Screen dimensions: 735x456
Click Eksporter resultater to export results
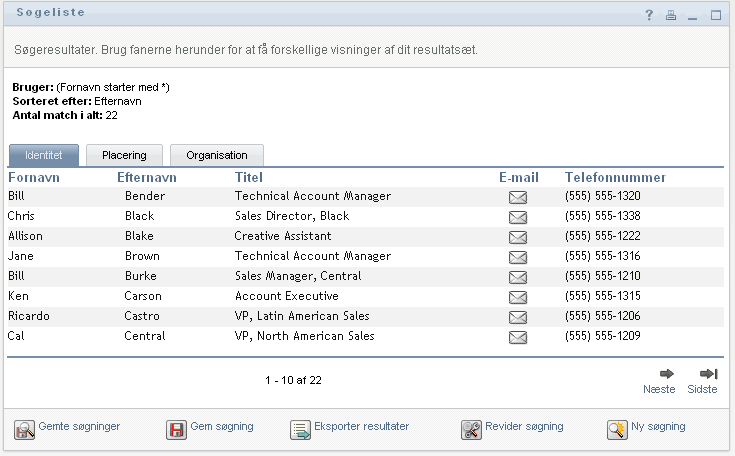pos(349,427)
